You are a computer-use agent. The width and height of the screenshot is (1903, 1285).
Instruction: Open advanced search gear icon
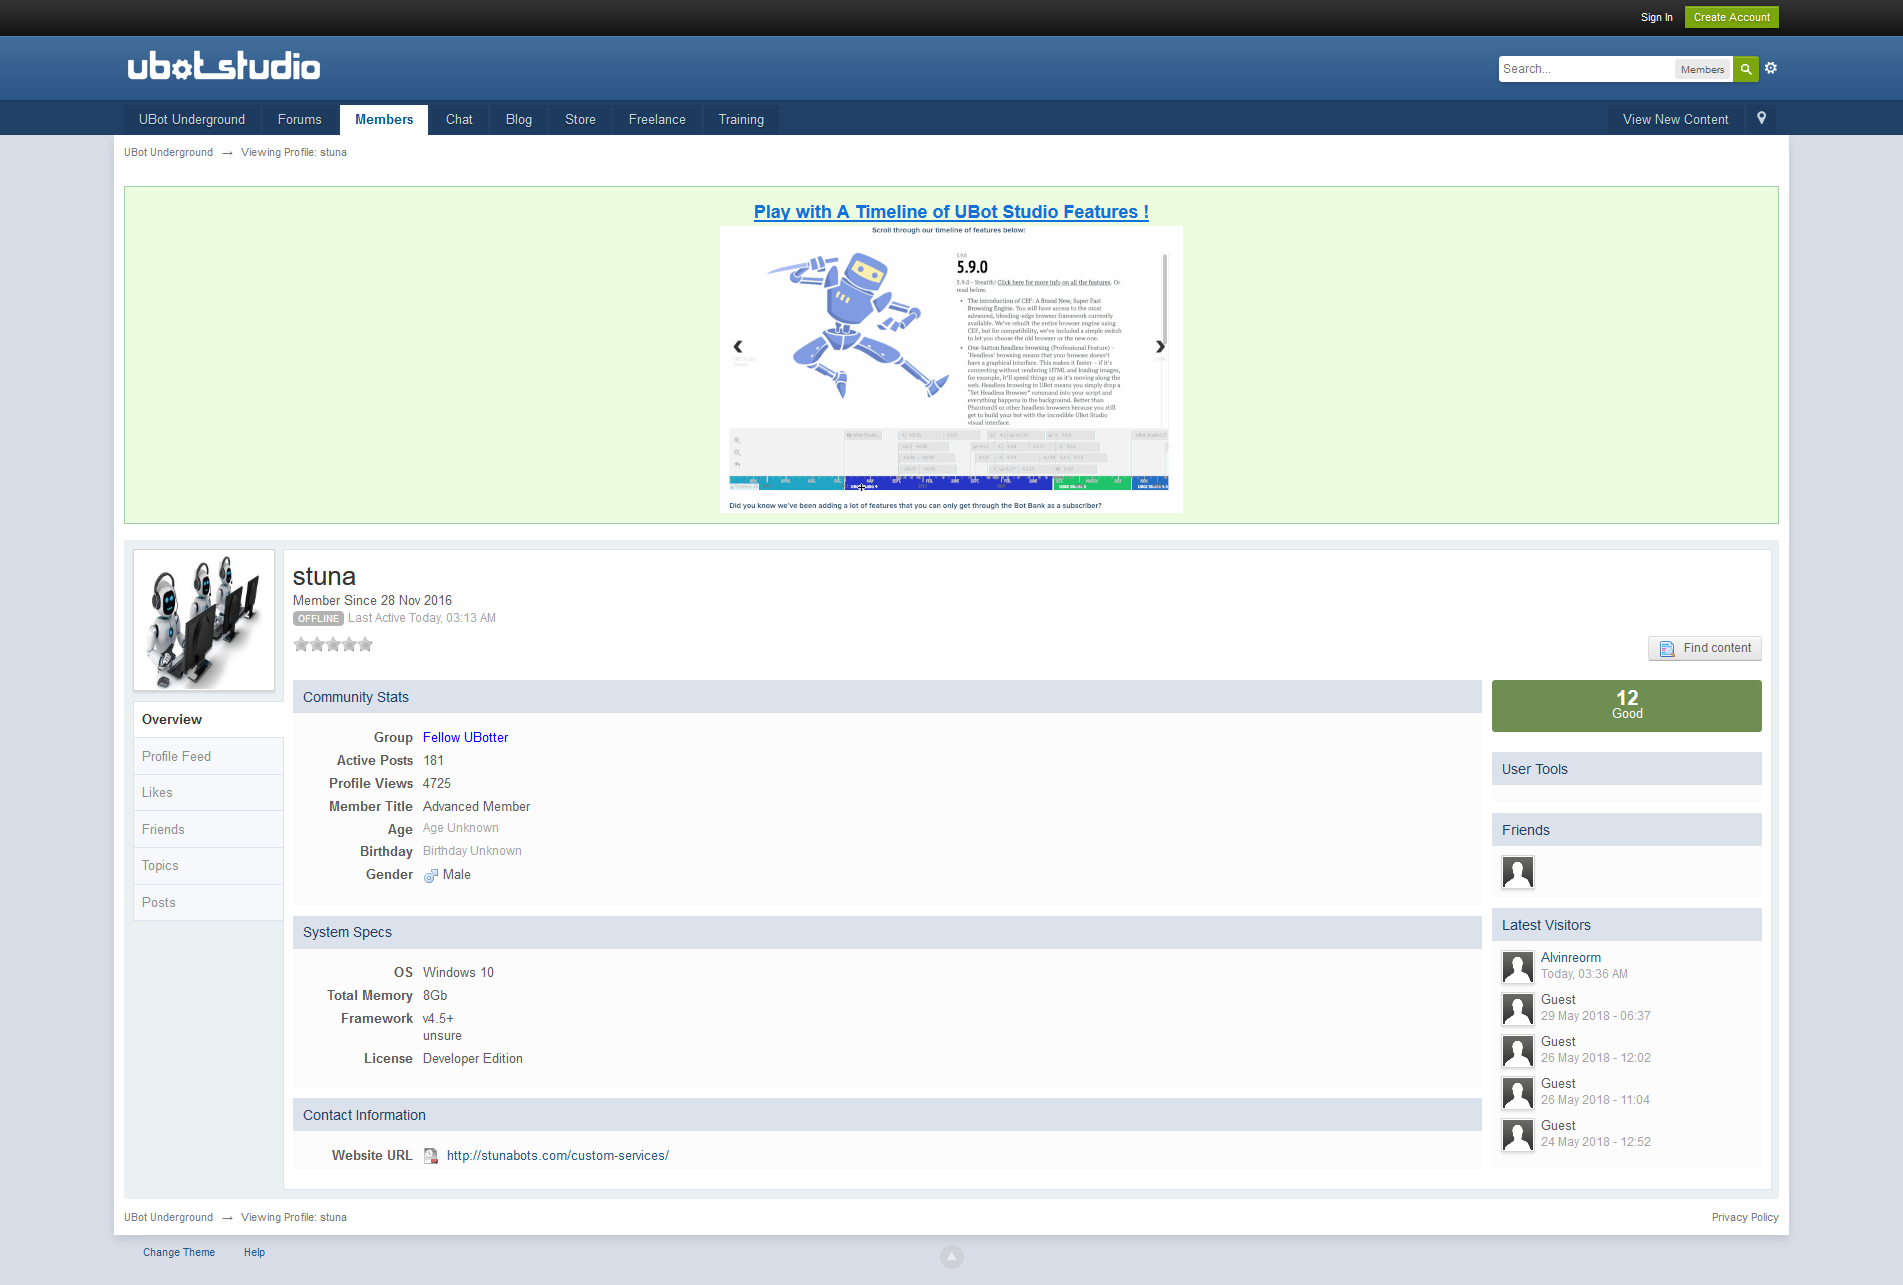[1771, 68]
